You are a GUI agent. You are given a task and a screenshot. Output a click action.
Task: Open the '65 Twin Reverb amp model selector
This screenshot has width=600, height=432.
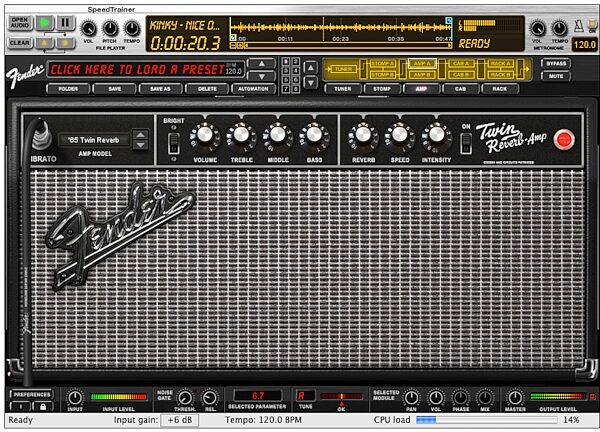pyautogui.click(x=94, y=140)
